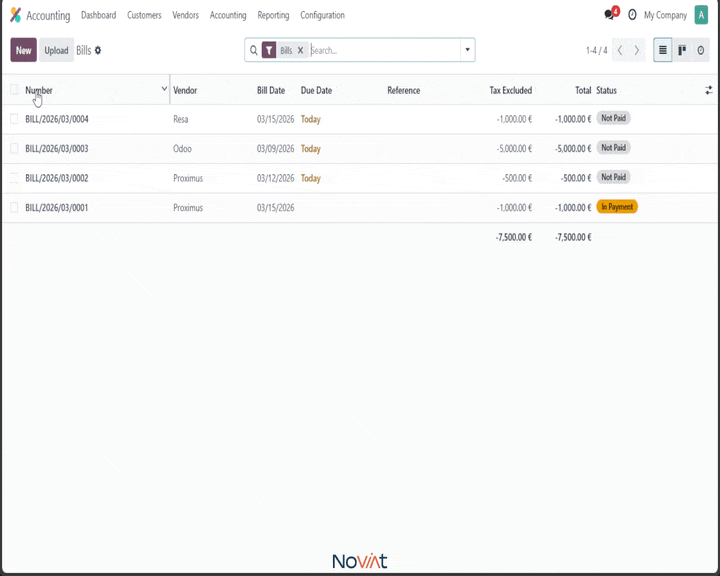Viewport: 720px width, 576px height.
Task: Go to next page of records
Action: [637, 50]
